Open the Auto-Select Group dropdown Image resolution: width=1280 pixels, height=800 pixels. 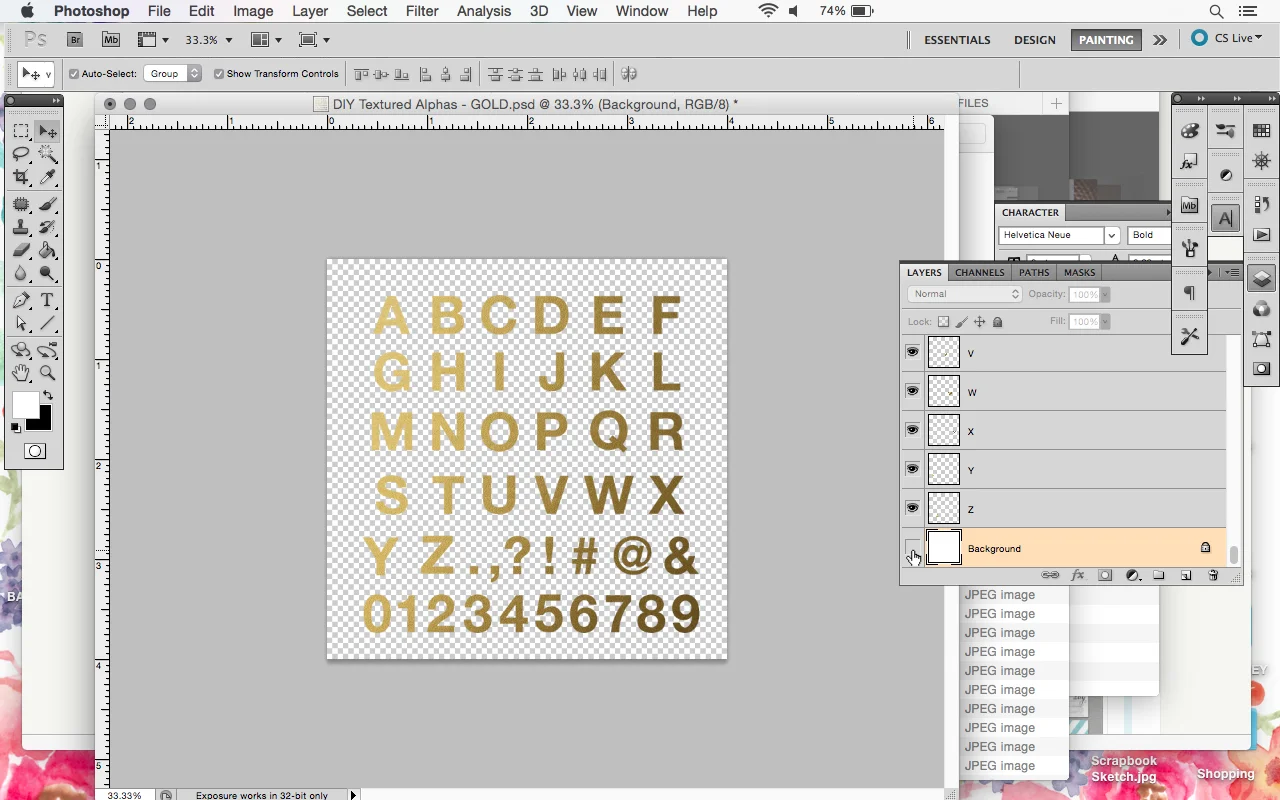coord(170,73)
